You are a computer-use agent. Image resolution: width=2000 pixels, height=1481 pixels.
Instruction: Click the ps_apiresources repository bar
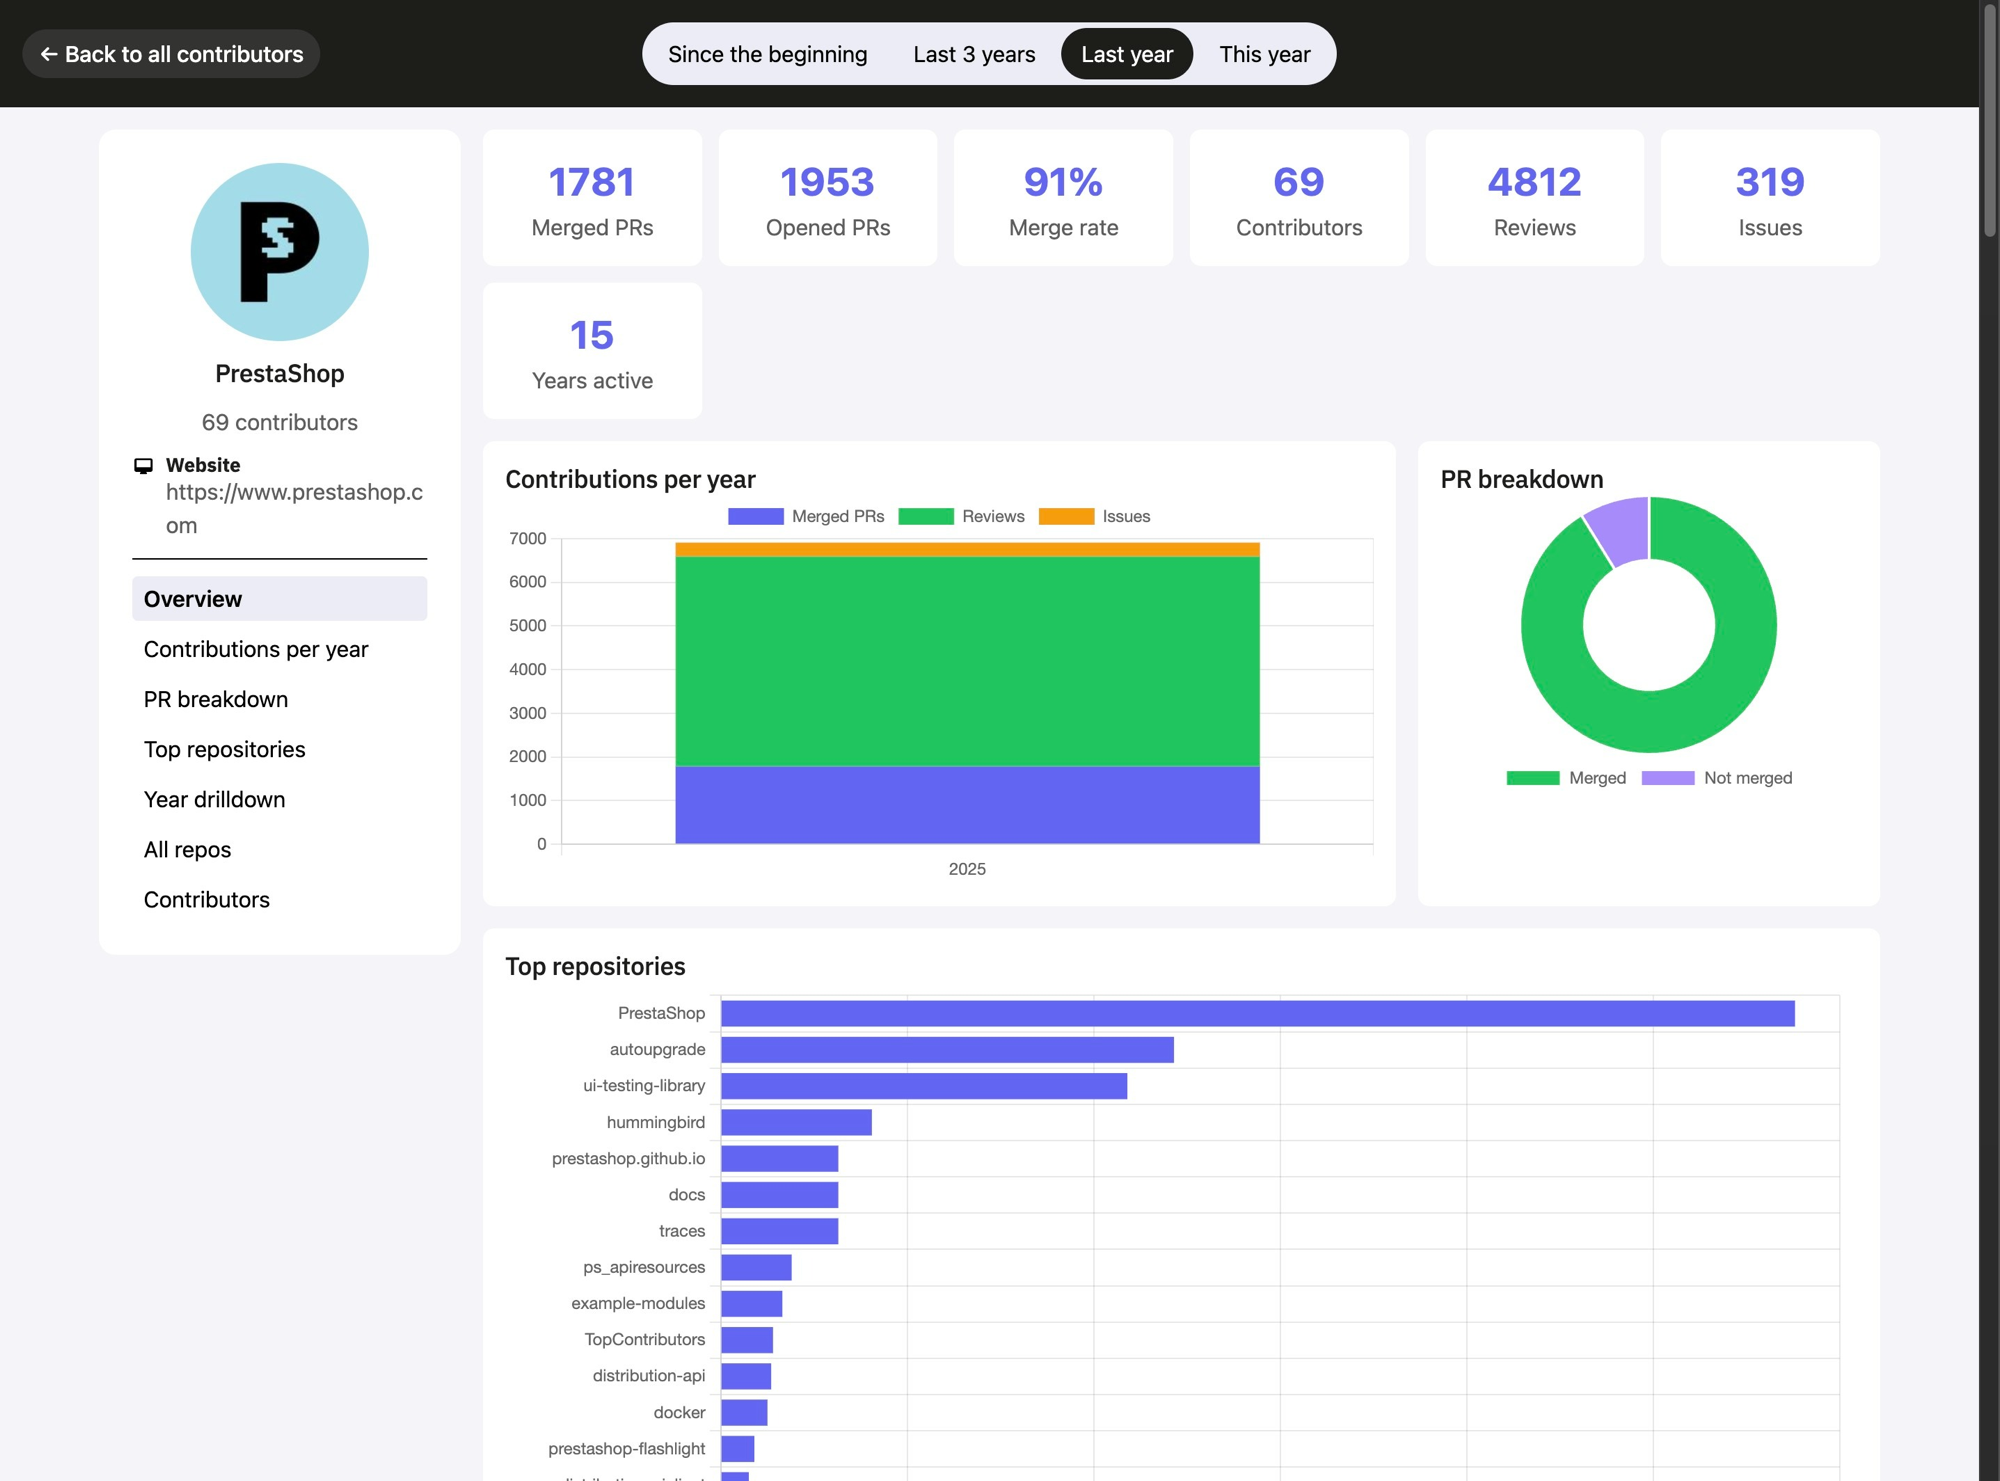point(756,1267)
